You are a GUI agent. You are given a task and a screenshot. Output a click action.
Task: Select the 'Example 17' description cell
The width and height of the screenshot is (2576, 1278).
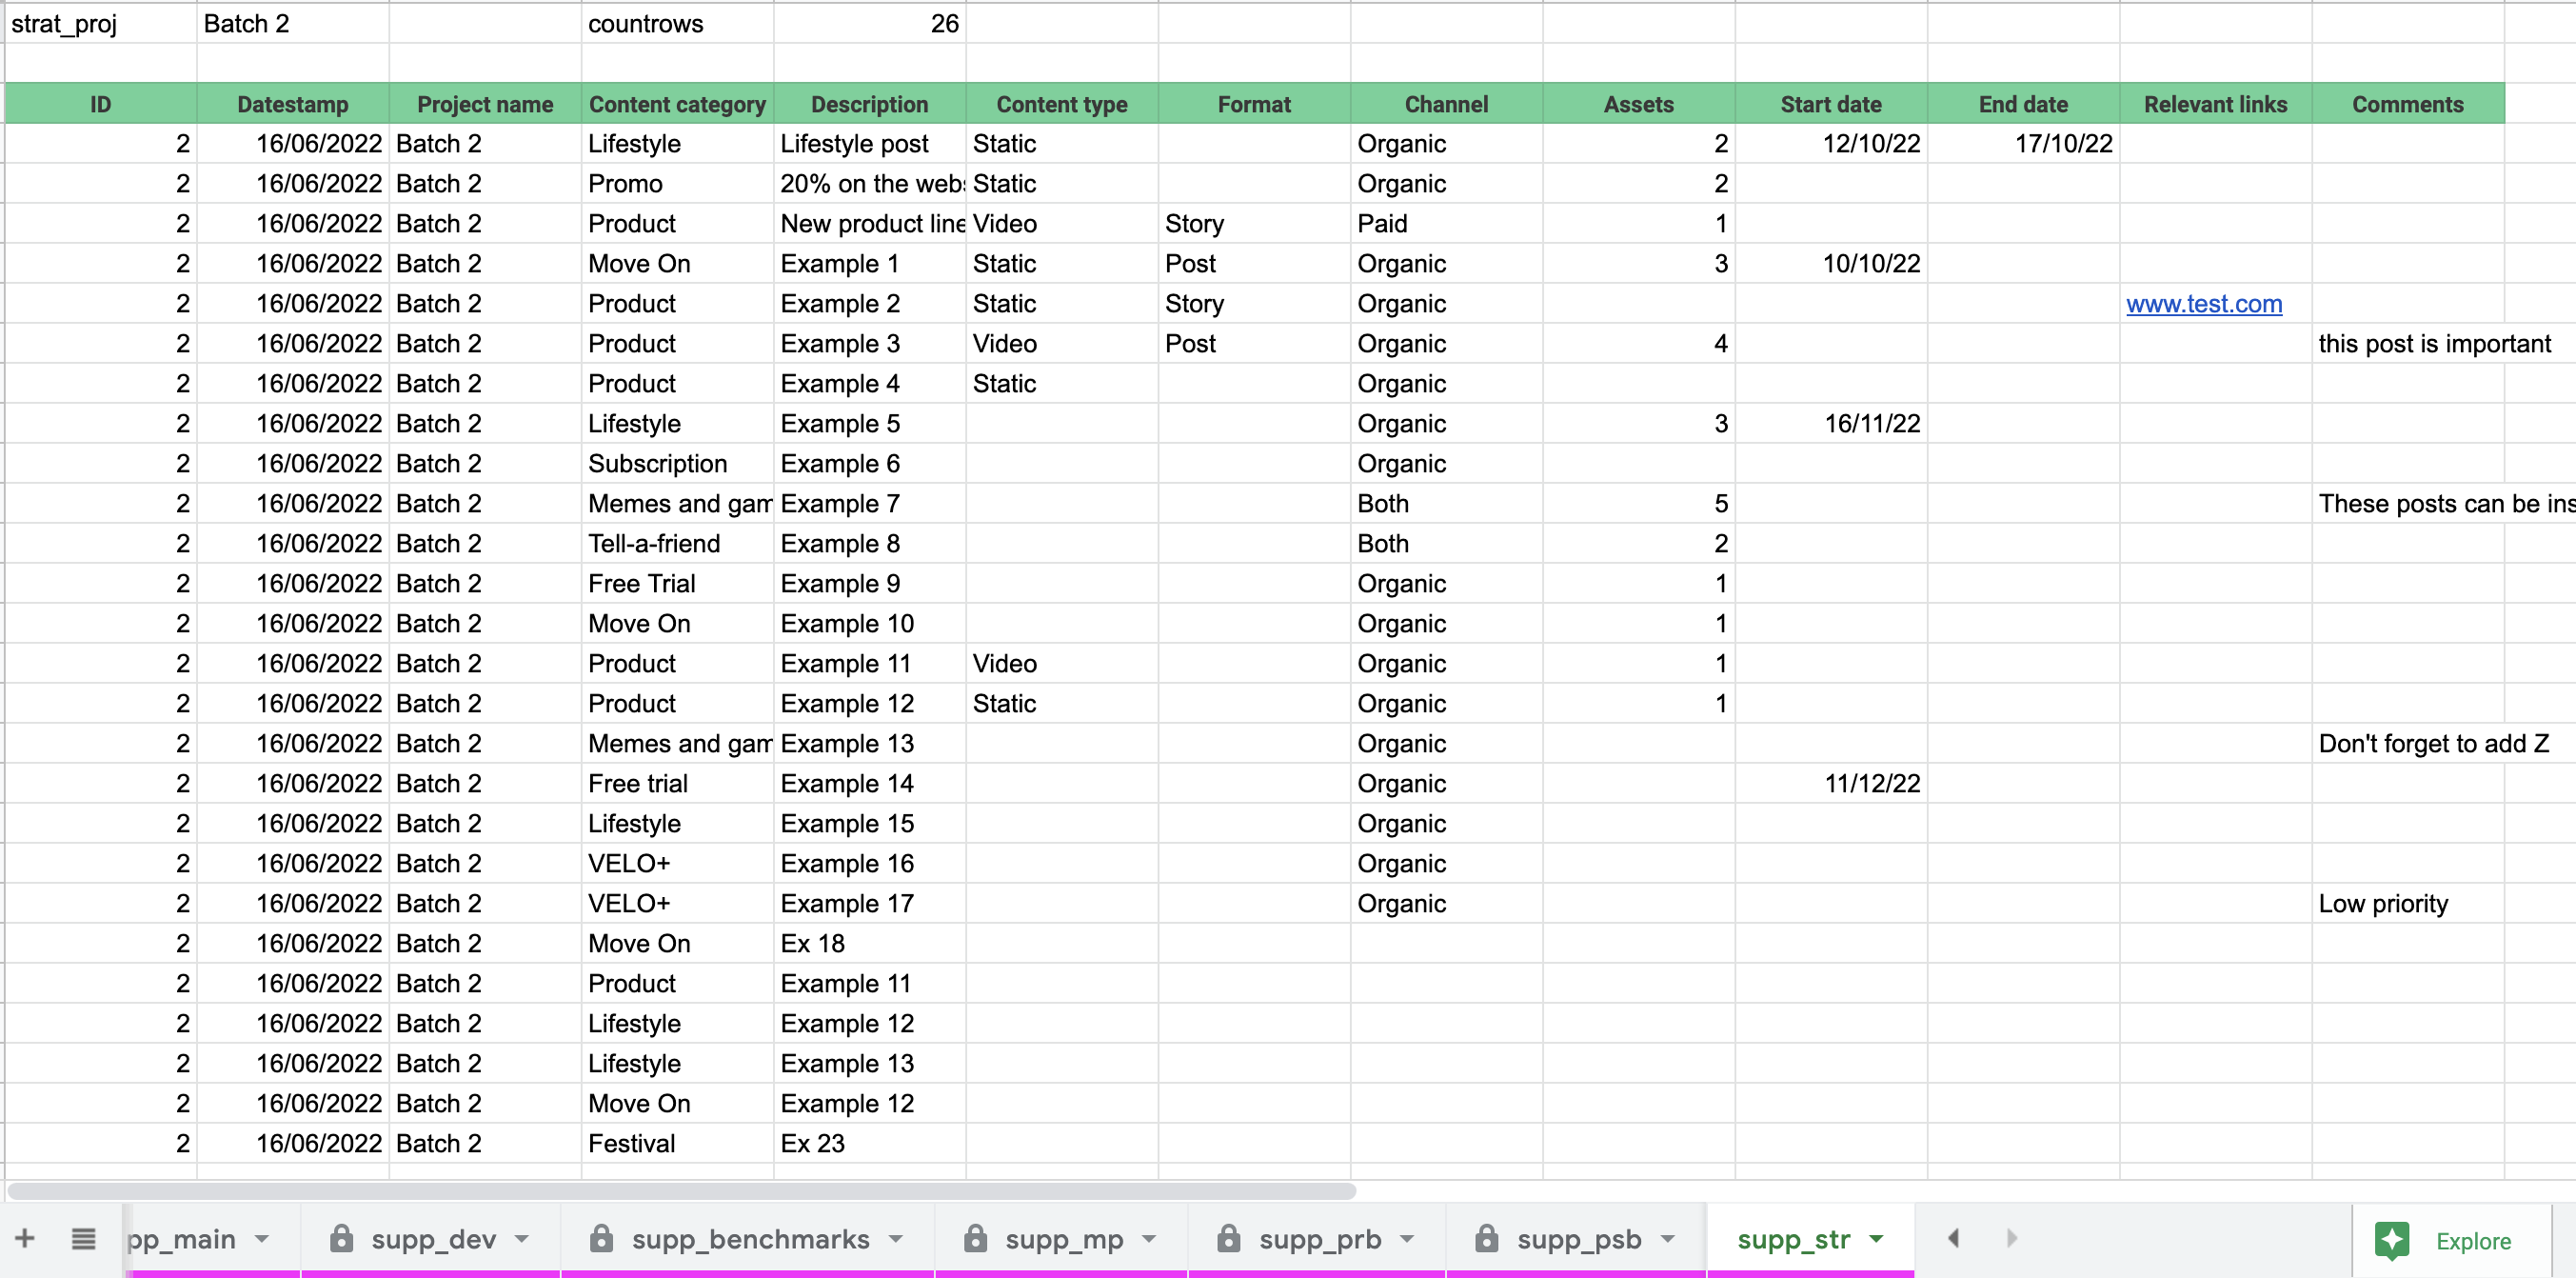pos(870,904)
